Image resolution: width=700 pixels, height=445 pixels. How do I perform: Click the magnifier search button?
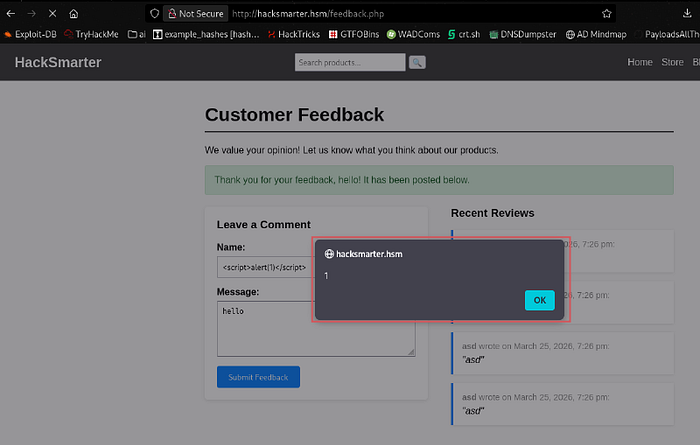point(417,62)
